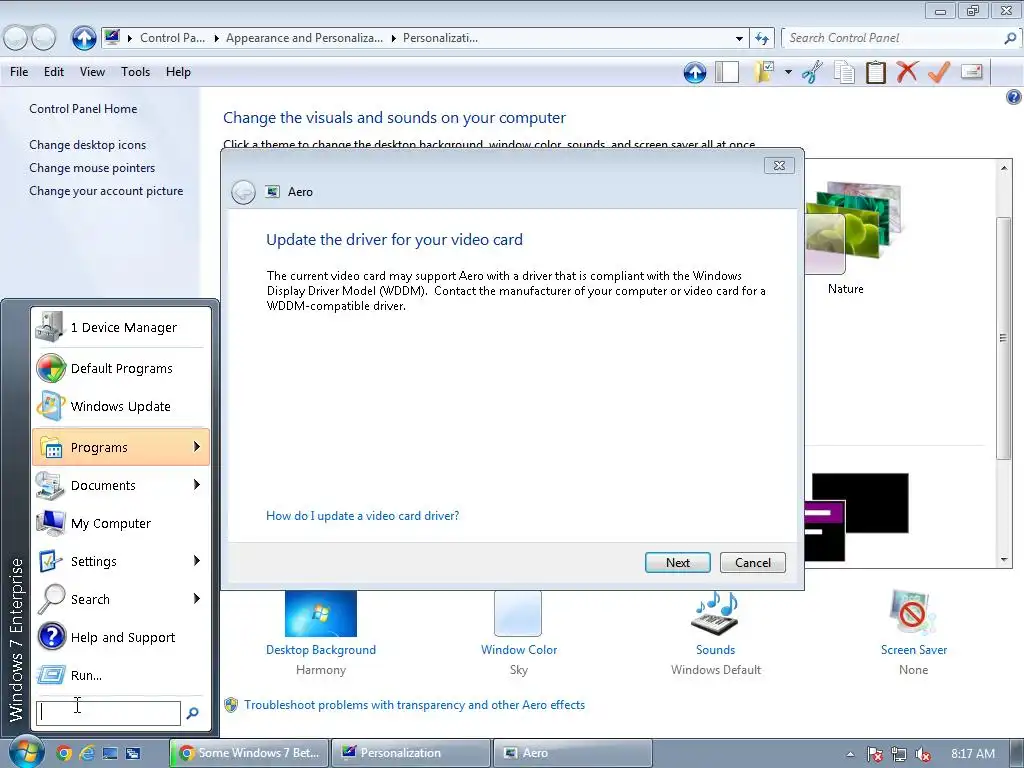This screenshot has width=1024, height=768.
Task: Click the theme list scrollbar down arrow
Action: point(1004,560)
